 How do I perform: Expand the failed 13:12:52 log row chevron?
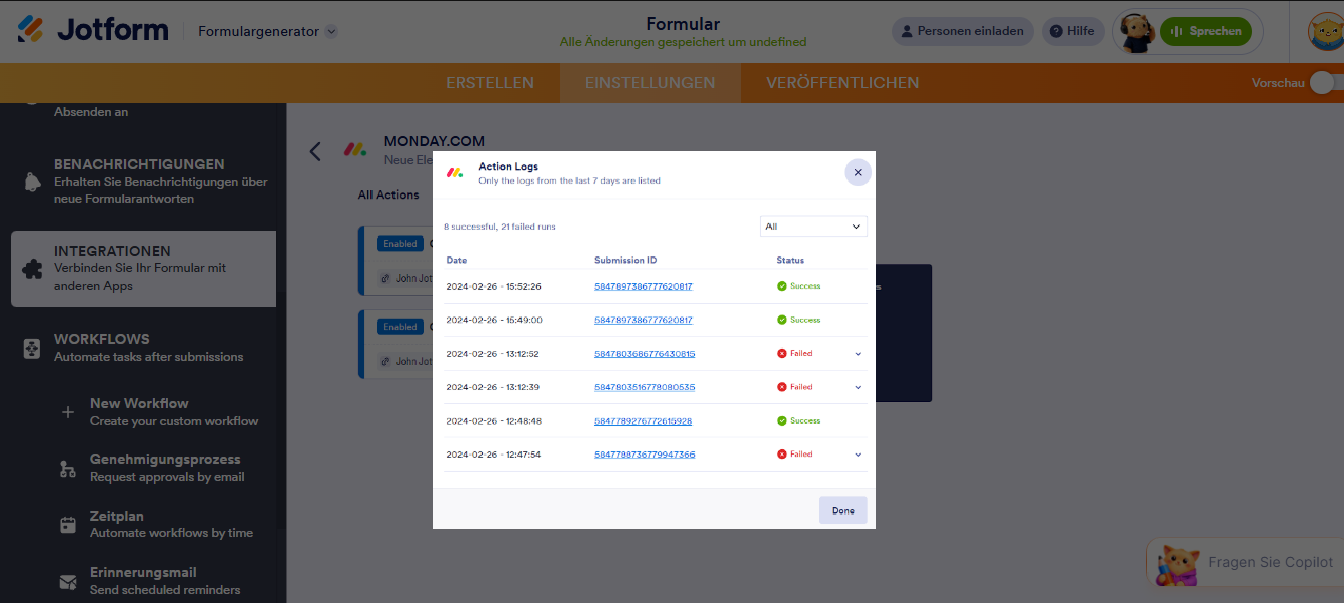858,353
